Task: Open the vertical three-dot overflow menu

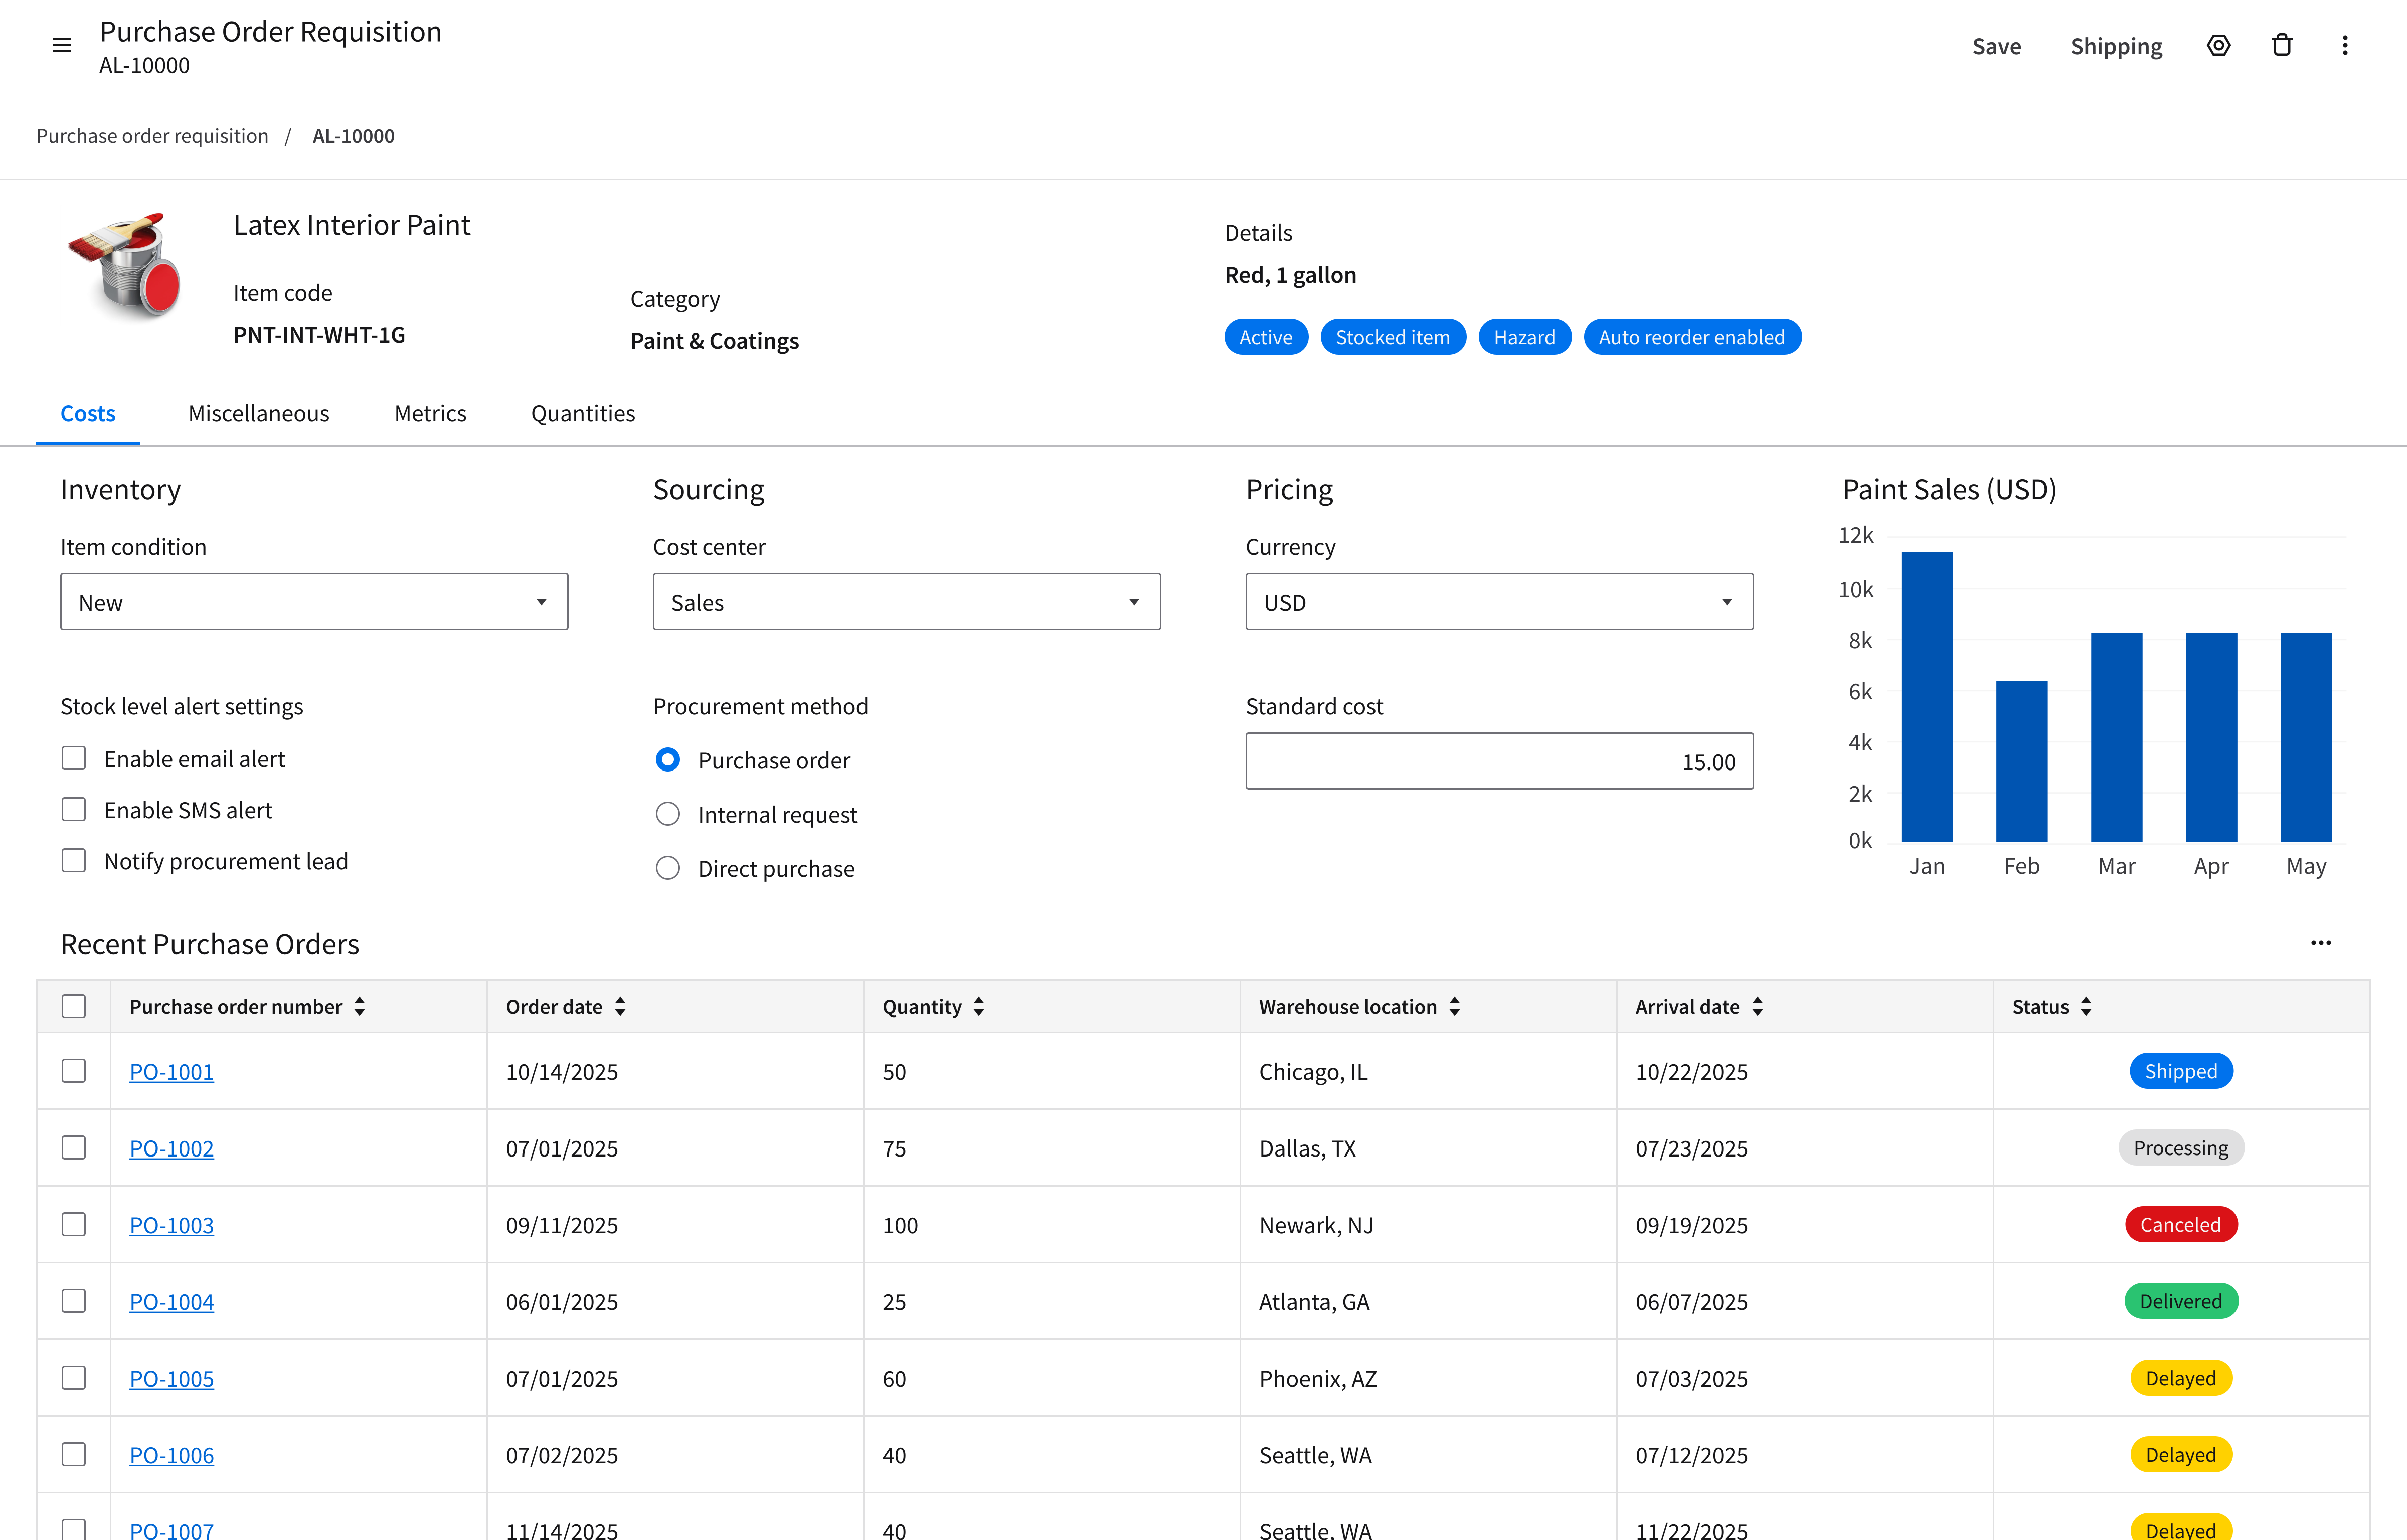Action: pyautogui.click(x=2344, y=45)
